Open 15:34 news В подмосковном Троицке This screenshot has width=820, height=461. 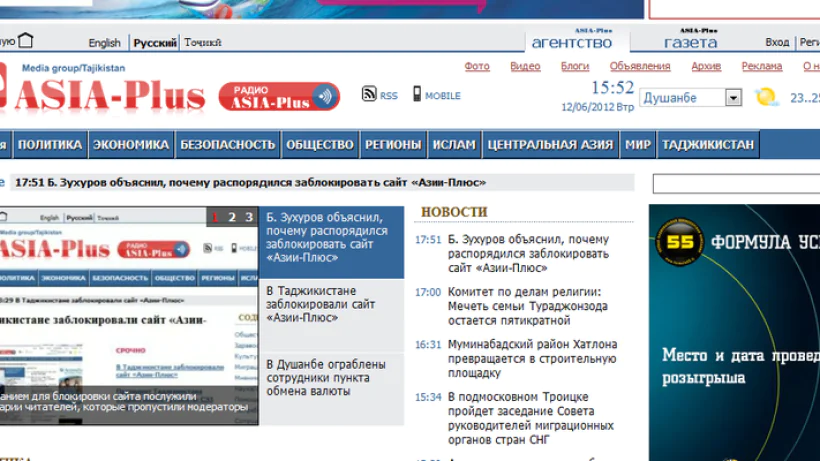531,418
